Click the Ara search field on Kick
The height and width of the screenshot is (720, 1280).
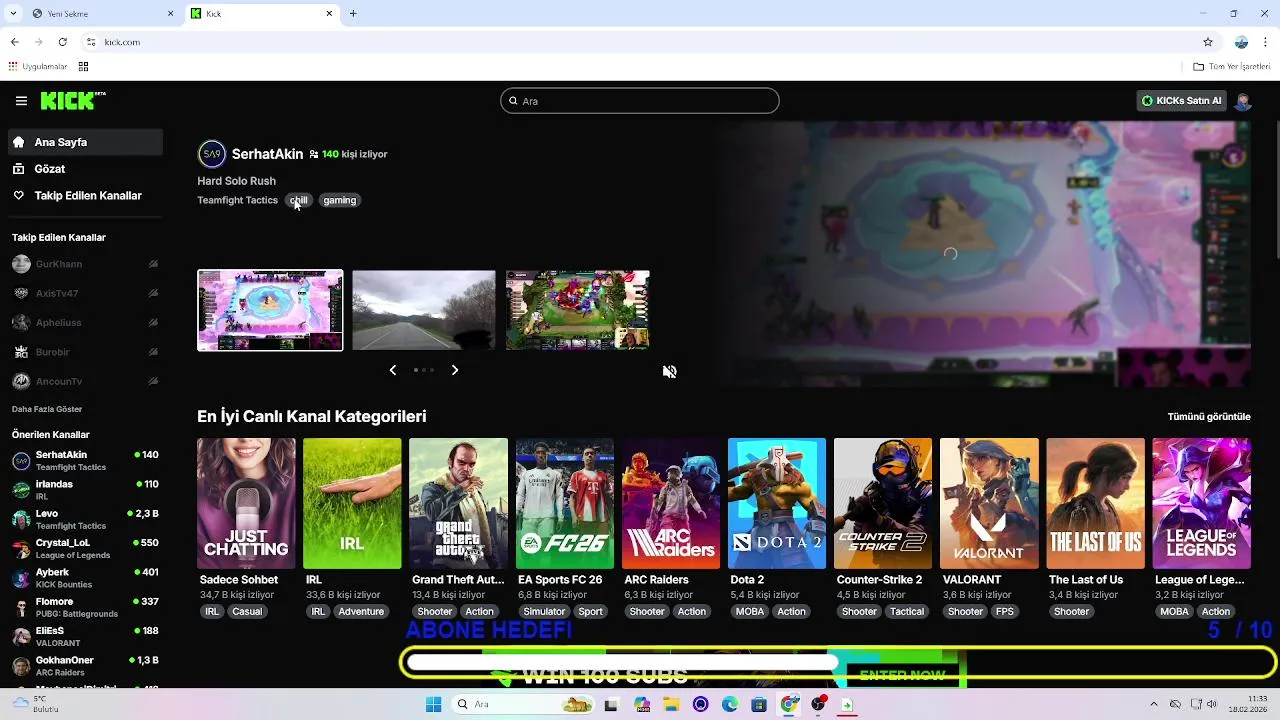pyautogui.click(x=640, y=101)
